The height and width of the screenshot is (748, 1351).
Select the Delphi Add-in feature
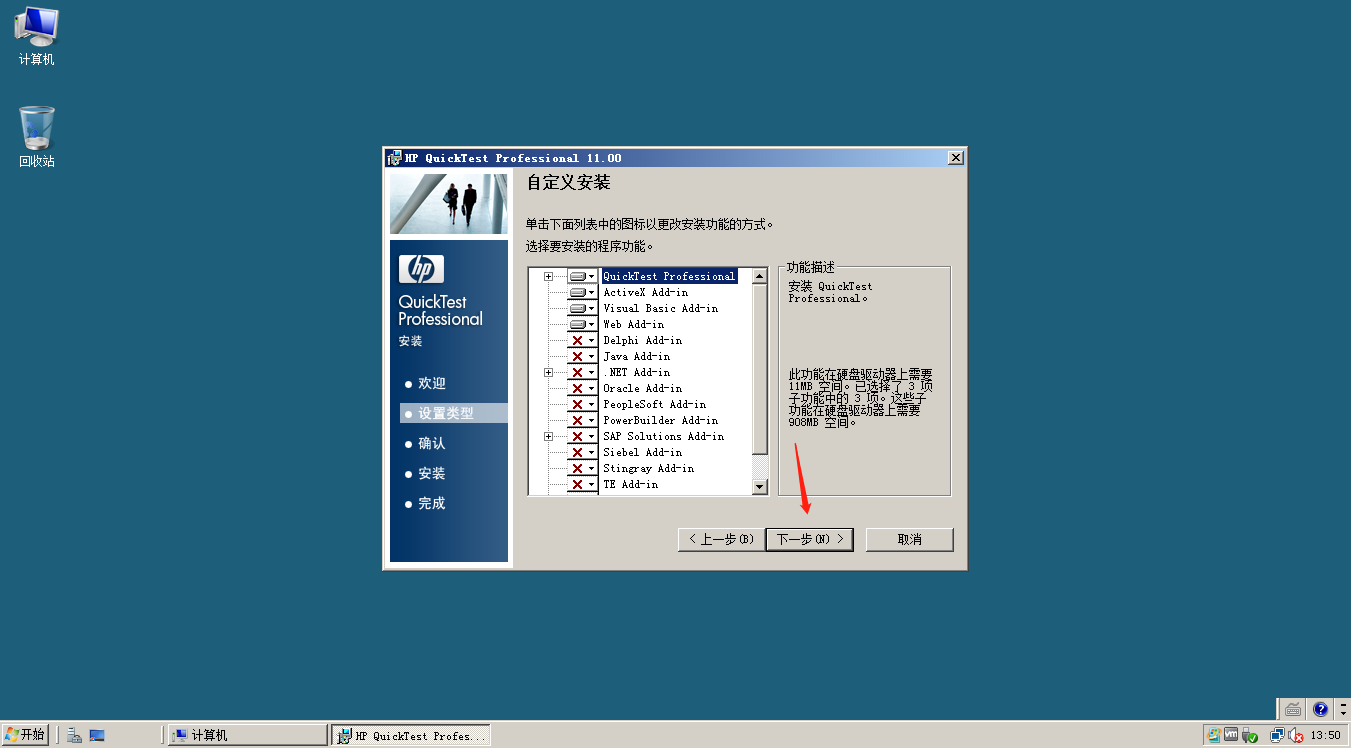[x=642, y=340]
